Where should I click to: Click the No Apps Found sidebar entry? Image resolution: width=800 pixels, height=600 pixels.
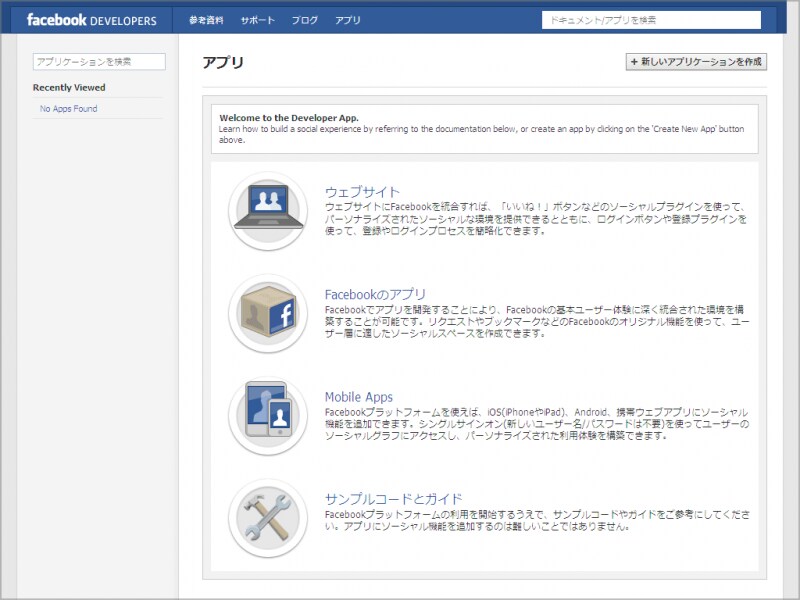[x=69, y=109]
